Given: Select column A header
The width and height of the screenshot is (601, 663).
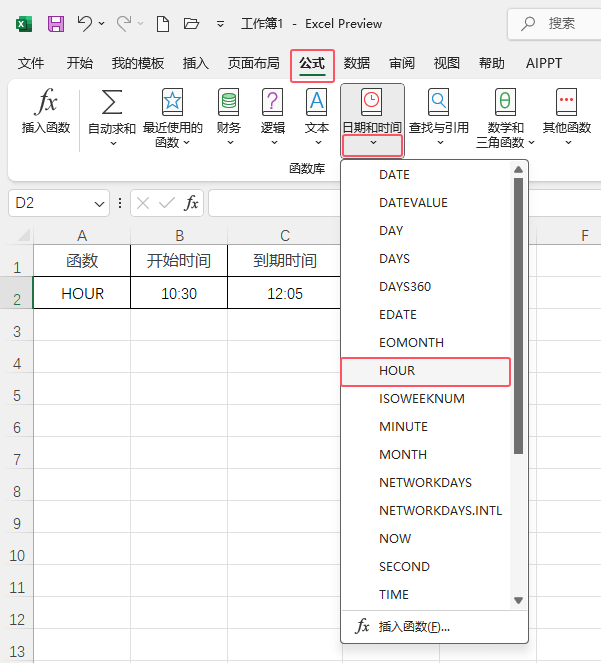Looking at the screenshot, I should 82,236.
